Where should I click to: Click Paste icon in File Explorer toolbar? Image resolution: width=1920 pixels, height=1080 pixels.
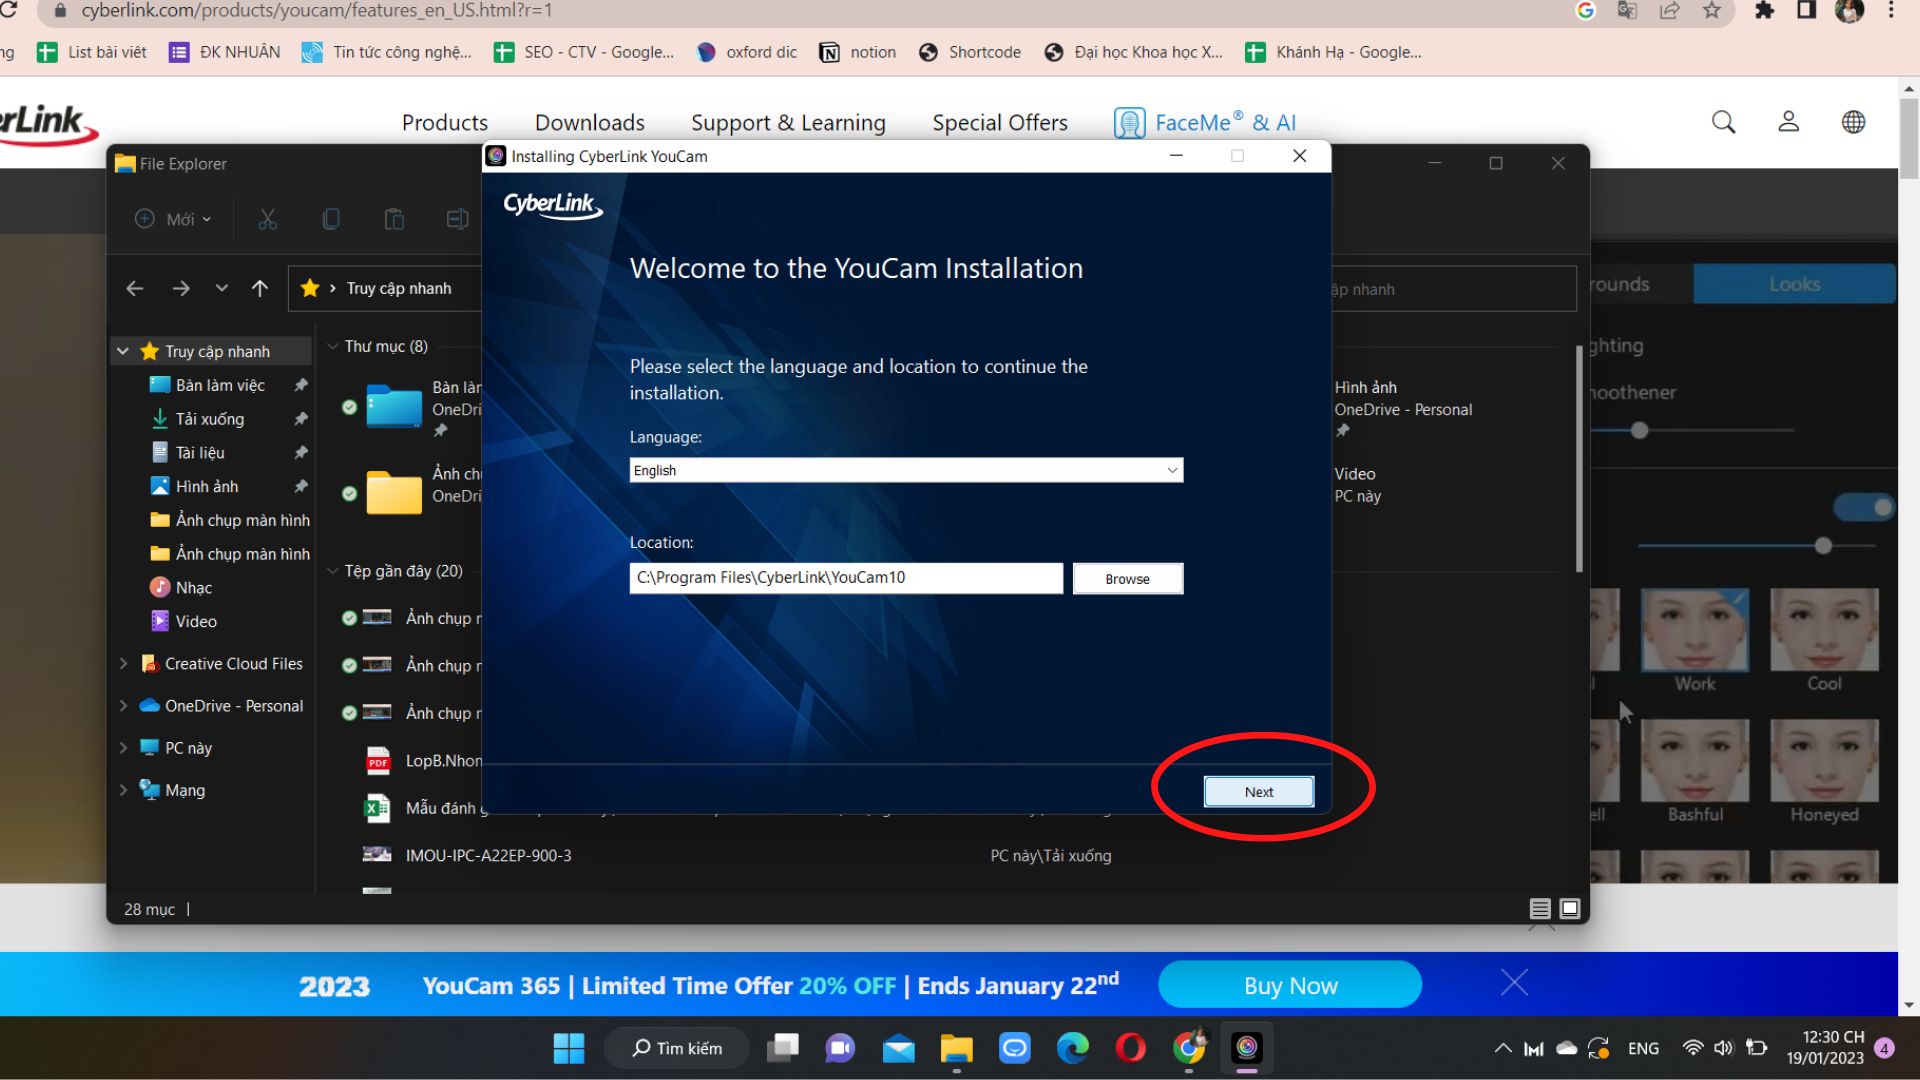394,219
